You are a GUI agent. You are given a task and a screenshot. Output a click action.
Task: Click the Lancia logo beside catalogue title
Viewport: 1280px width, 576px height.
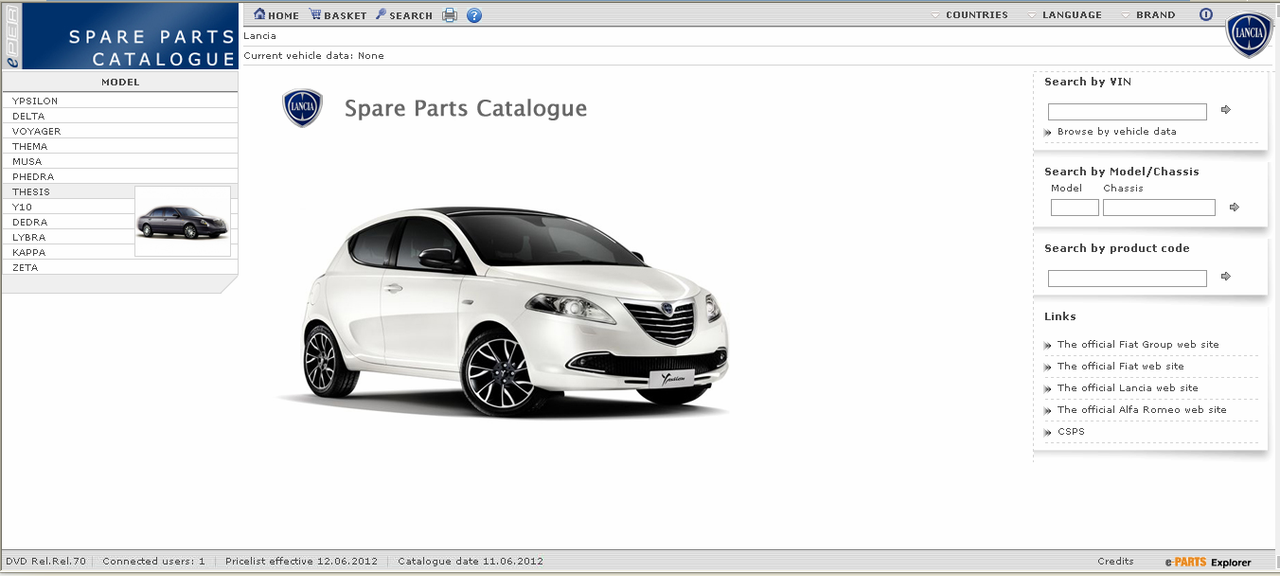pos(302,108)
